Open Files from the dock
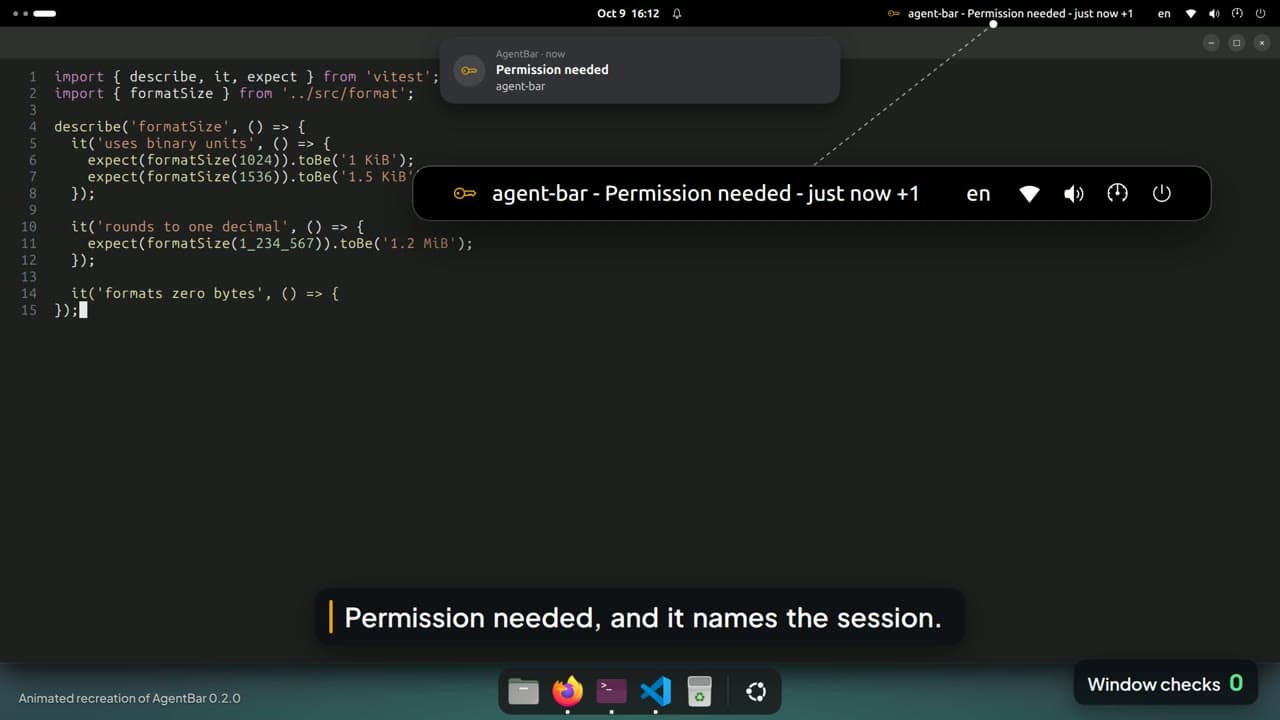Viewport: 1280px width, 720px height. [x=523, y=691]
